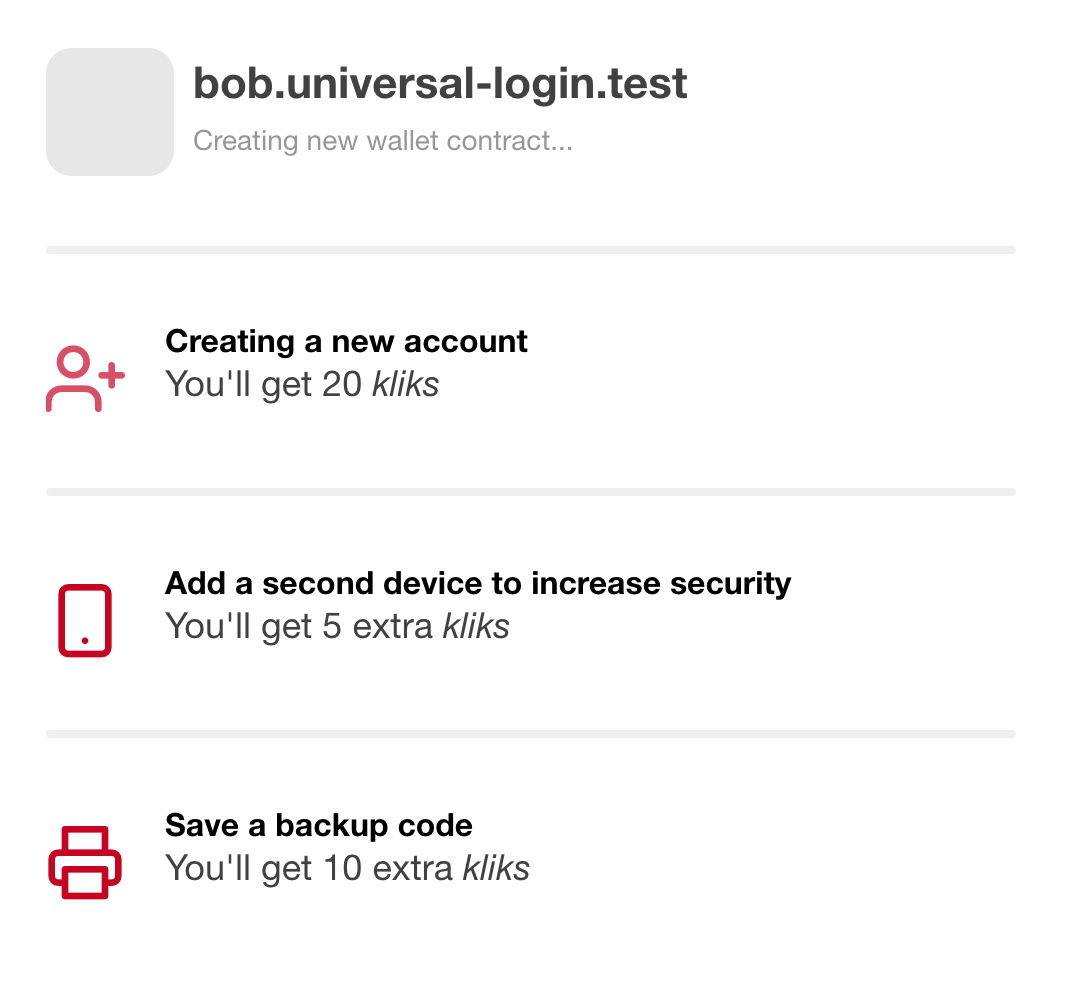Click the dot on the phone icon
This screenshot has height=988, width=1074.
(85, 641)
